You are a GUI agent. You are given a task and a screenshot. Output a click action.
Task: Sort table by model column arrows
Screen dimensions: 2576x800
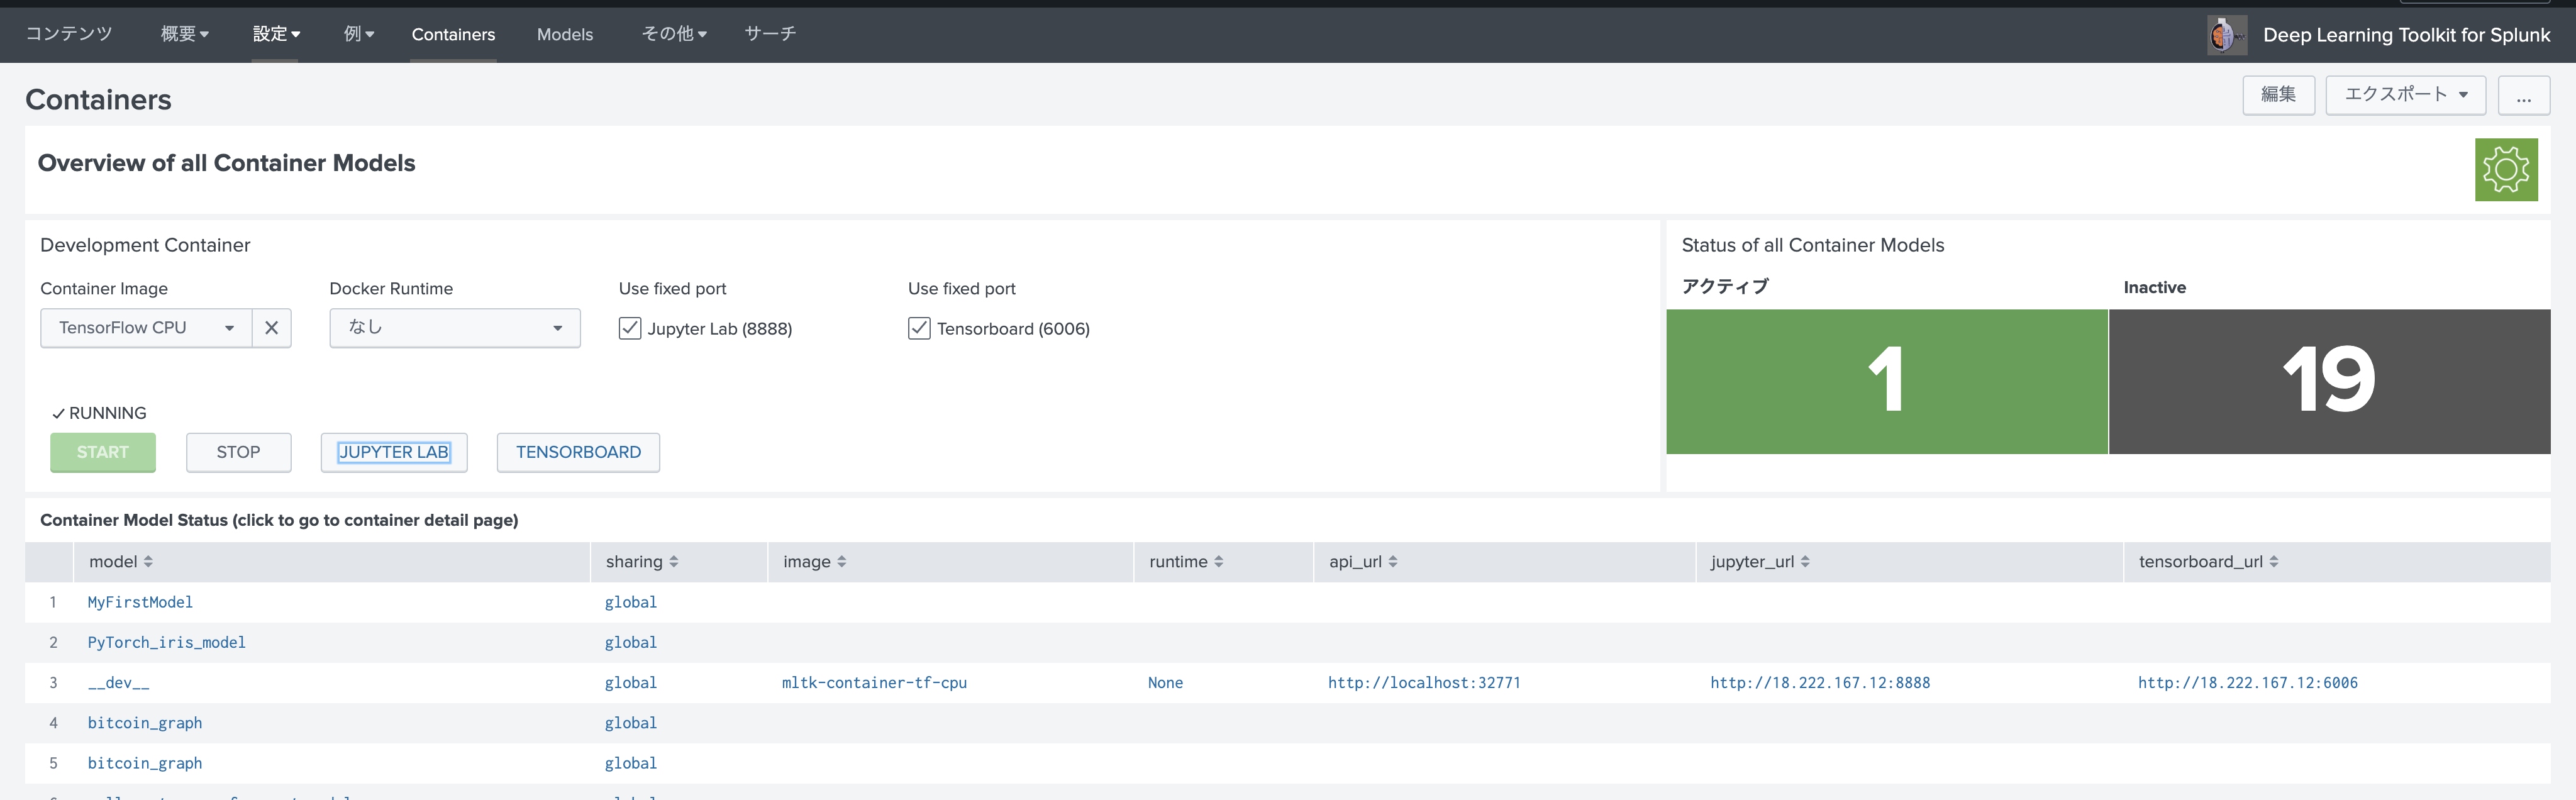tap(148, 562)
